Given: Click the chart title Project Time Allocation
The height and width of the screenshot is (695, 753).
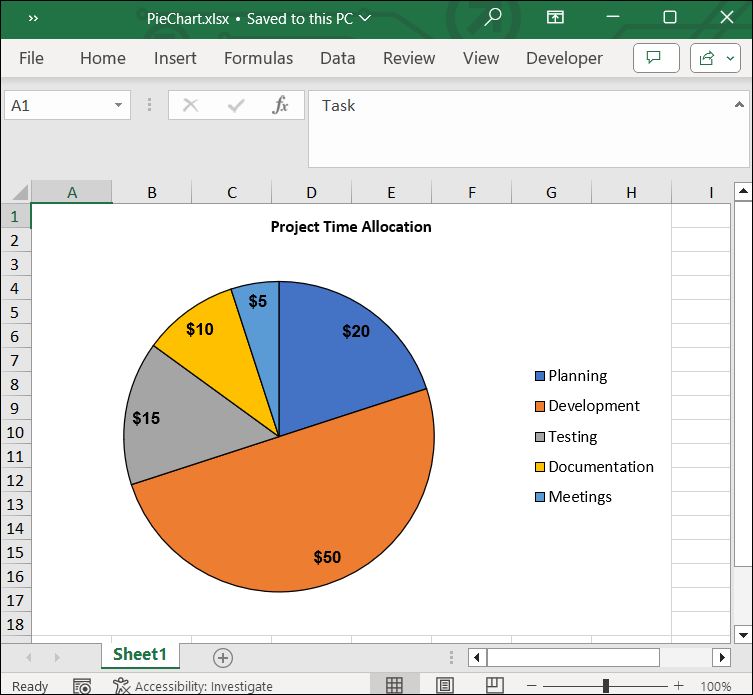Looking at the screenshot, I should pos(351,227).
